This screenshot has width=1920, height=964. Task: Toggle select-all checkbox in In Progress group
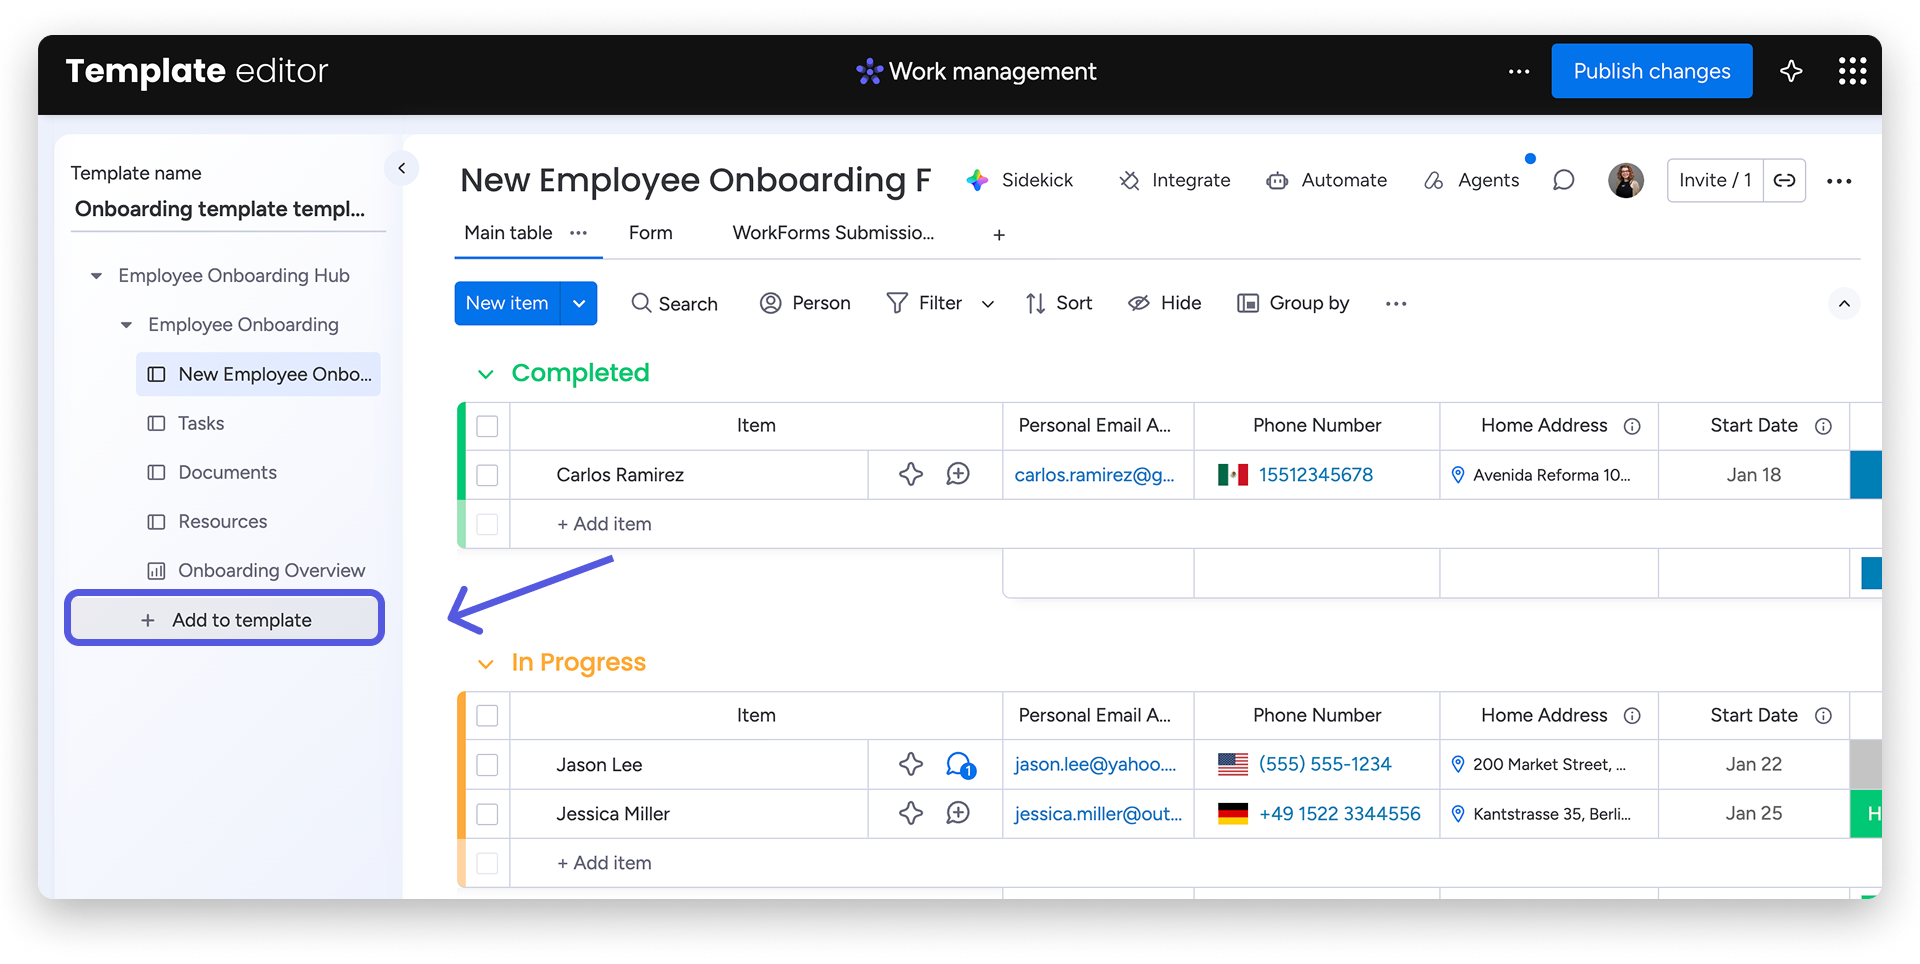(487, 716)
